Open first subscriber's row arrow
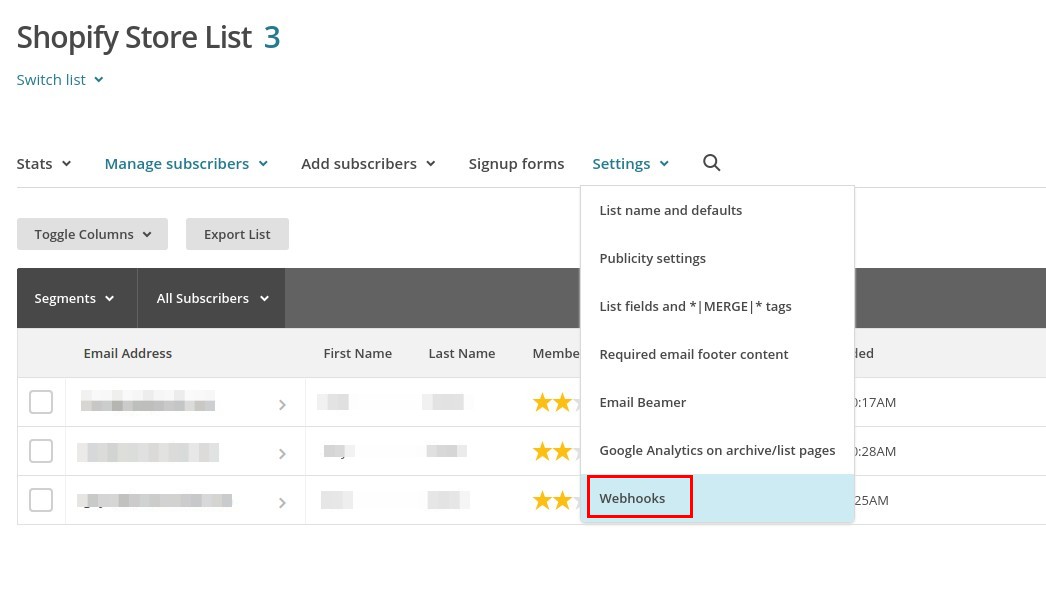Image resolution: width=1046 pixels, height=602 pixels. [x=282, y=404]
